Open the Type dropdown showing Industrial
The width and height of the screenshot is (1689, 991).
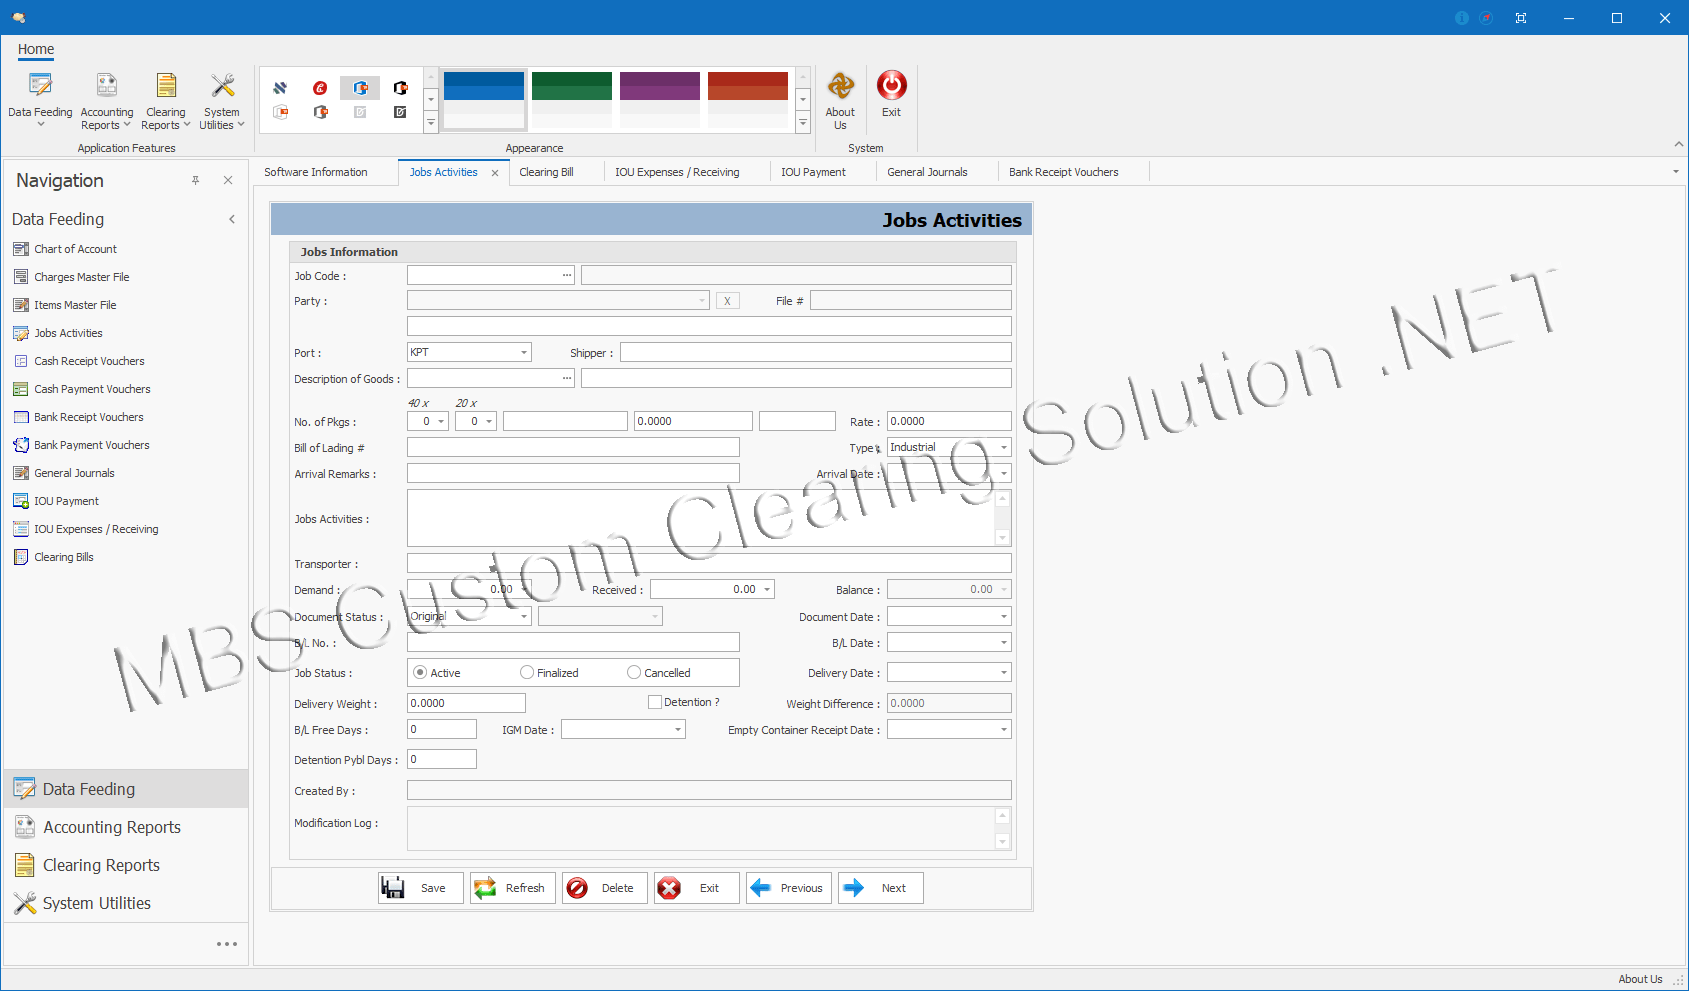click(x=1004, y=447)
